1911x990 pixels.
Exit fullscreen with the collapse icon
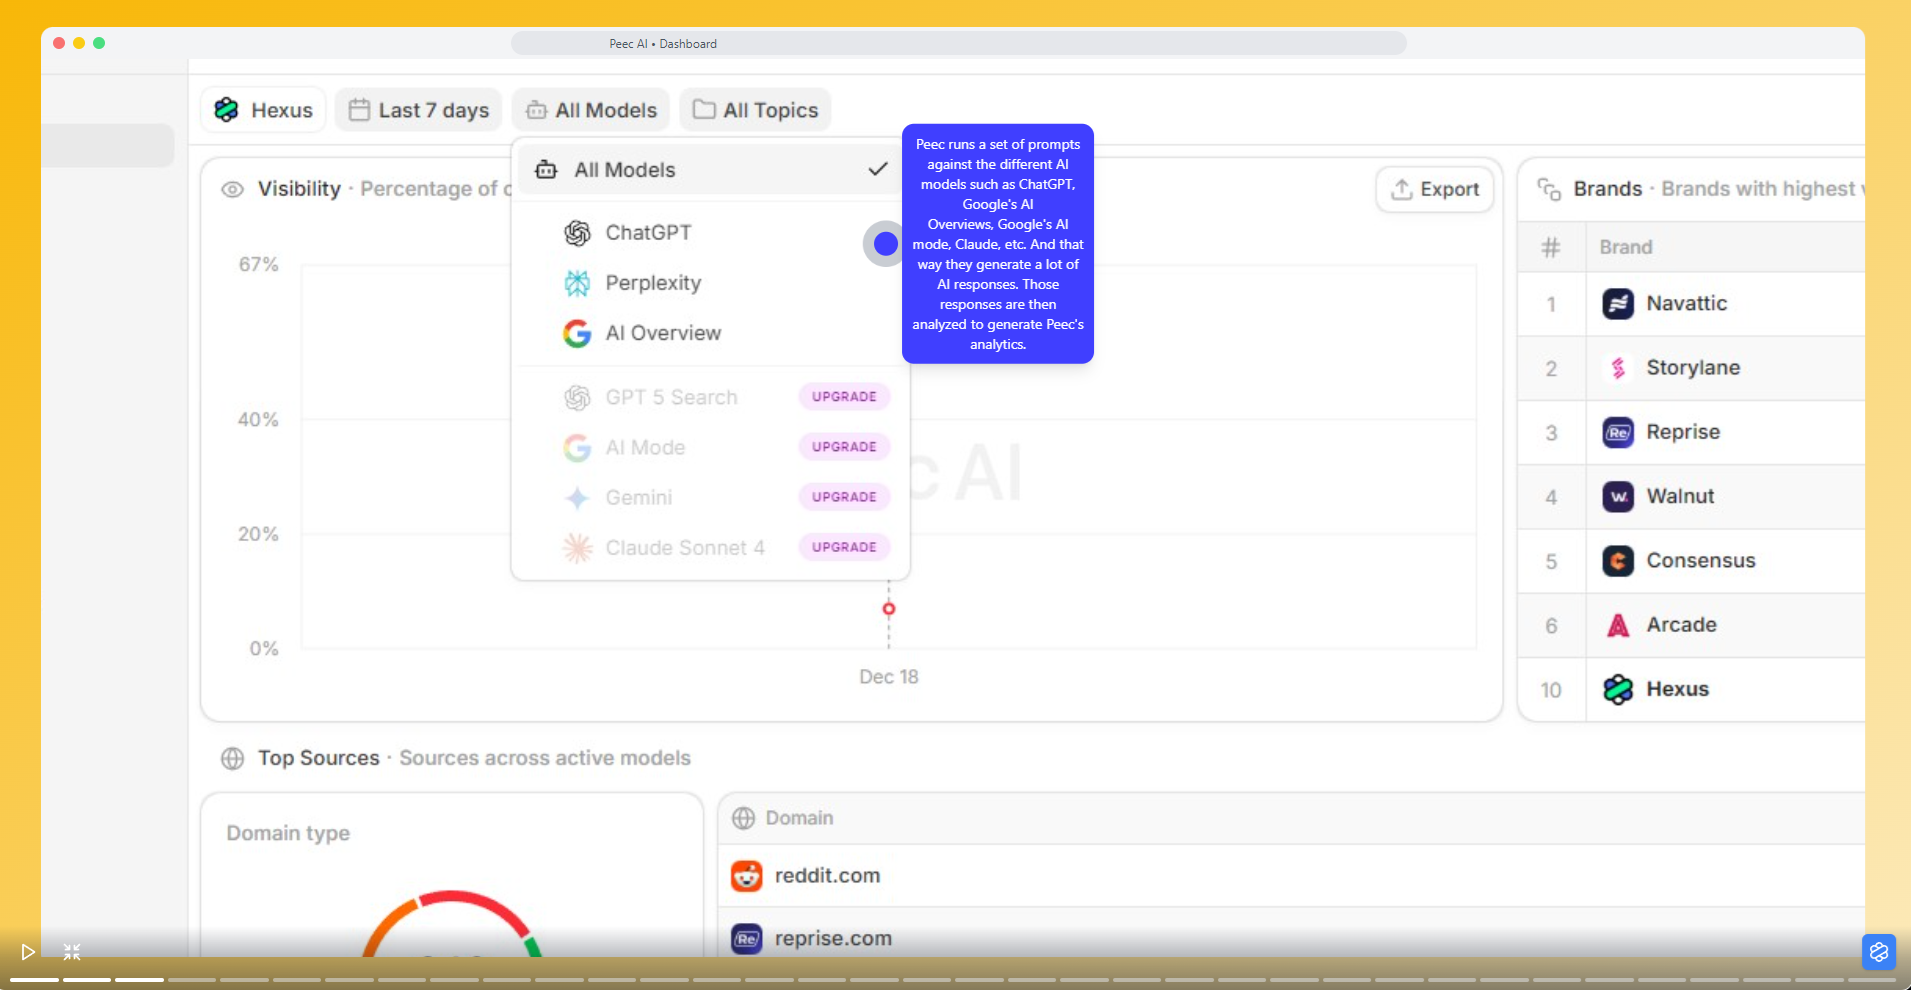click(72, 952)
